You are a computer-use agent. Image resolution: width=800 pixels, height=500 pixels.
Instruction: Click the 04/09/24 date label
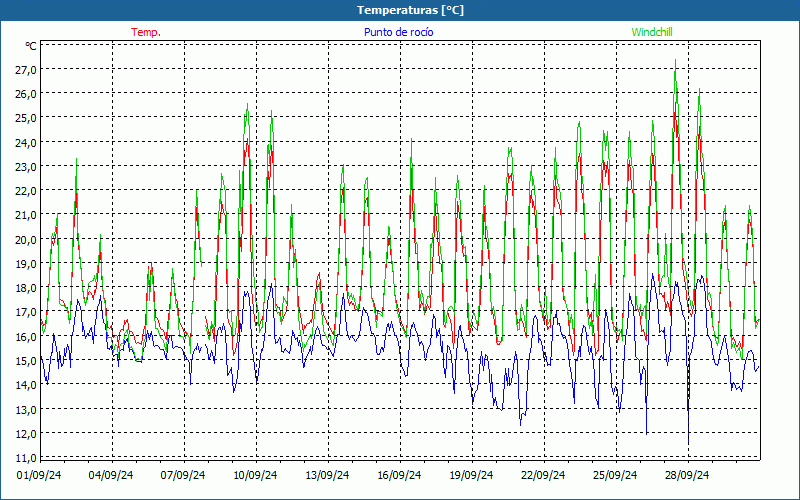[x=111, y=475]
